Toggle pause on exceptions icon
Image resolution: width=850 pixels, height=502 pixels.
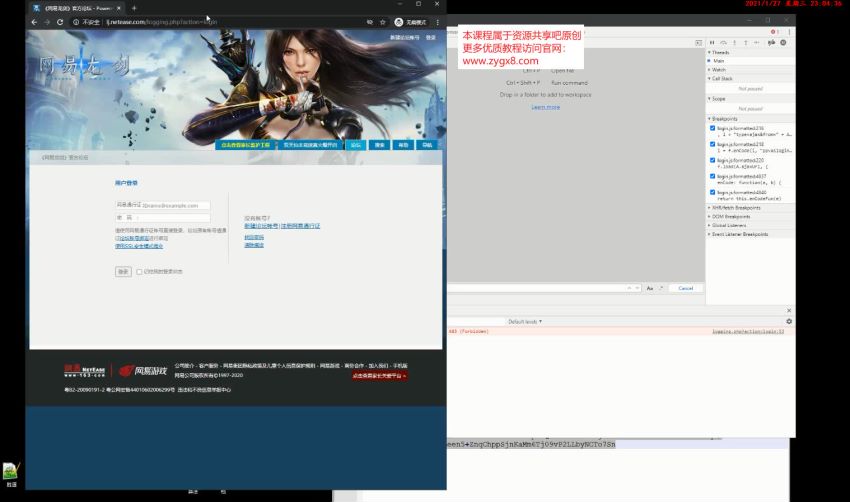tap(783, 42)
